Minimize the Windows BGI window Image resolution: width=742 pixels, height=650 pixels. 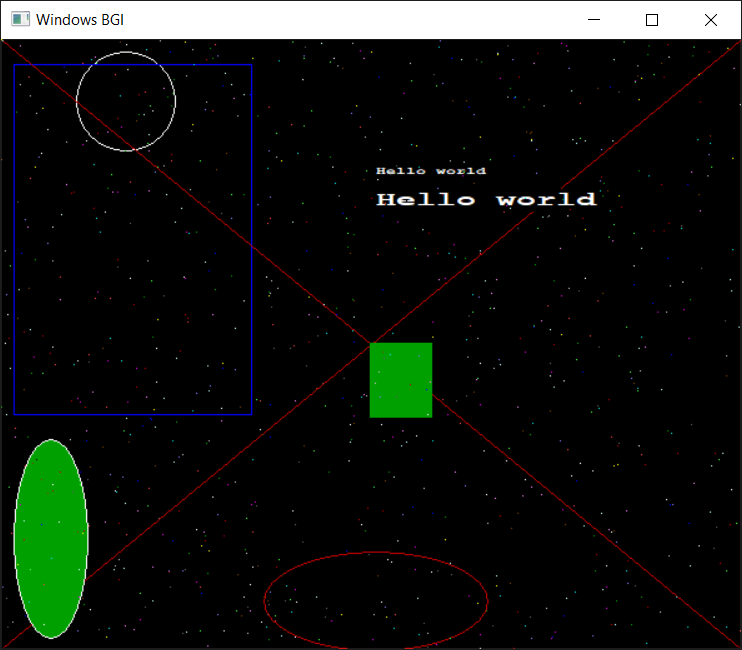click(x=594, y=20)
